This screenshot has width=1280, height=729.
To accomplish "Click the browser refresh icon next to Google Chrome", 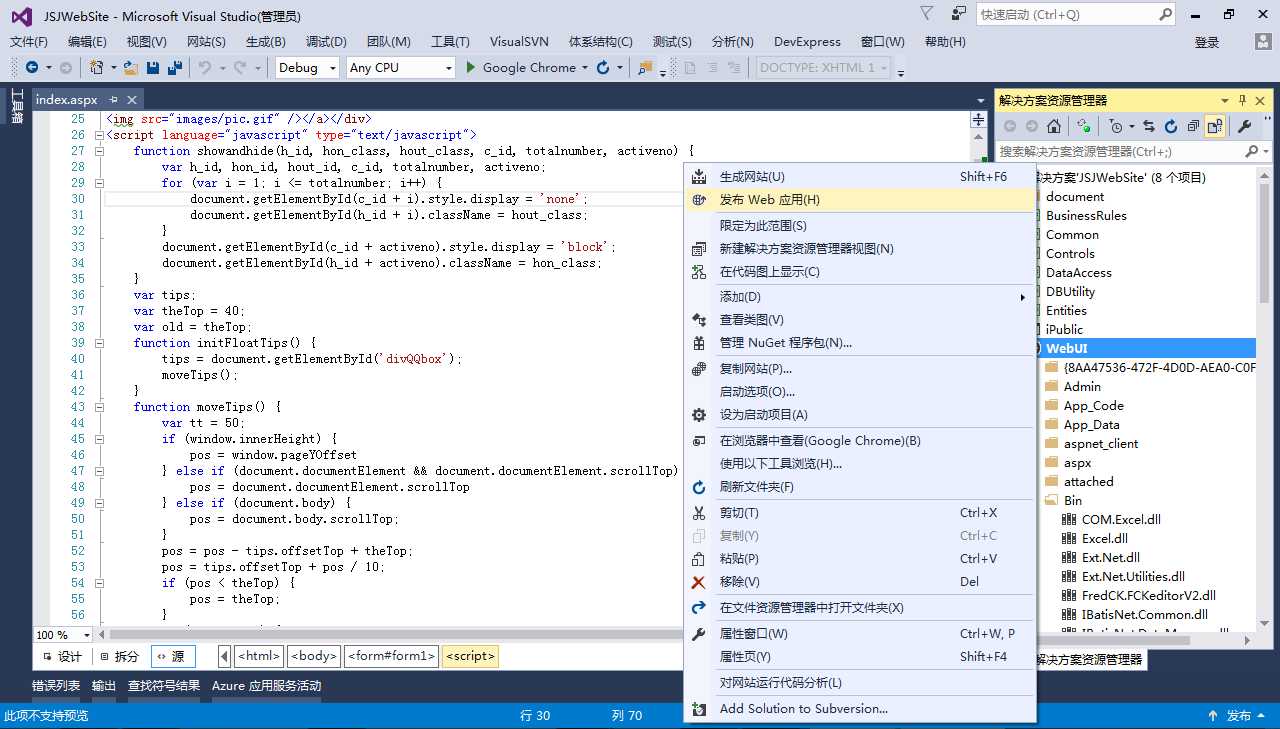I will [603, 67].
